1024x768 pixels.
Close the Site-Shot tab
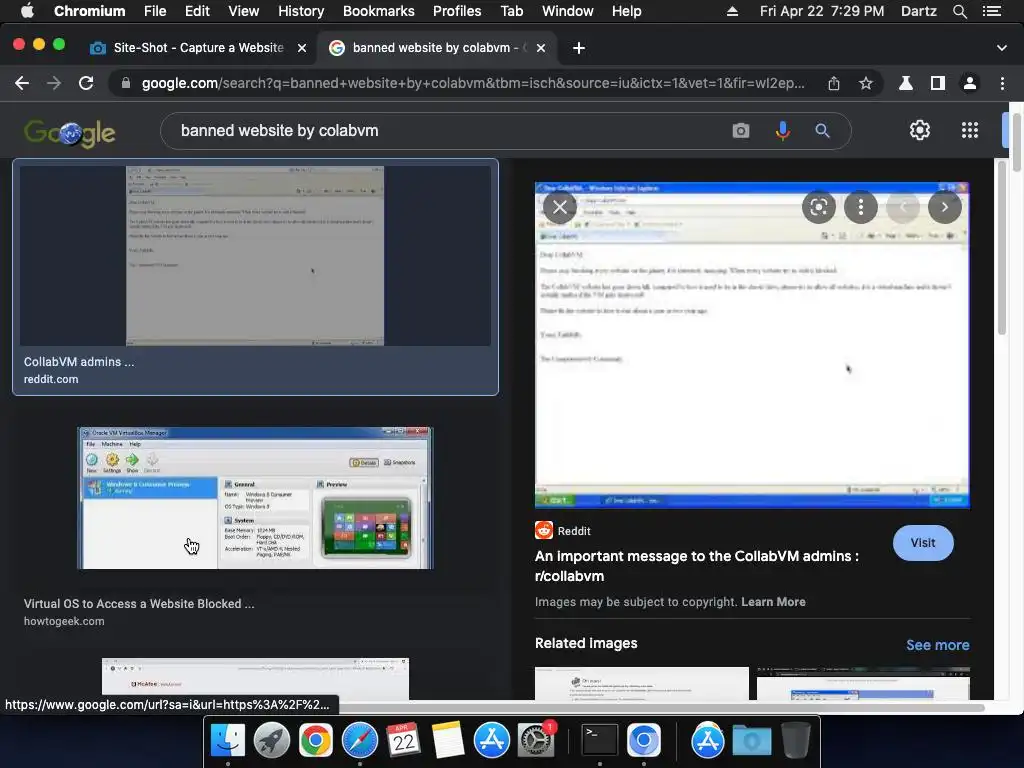click(x=302, y=48)
